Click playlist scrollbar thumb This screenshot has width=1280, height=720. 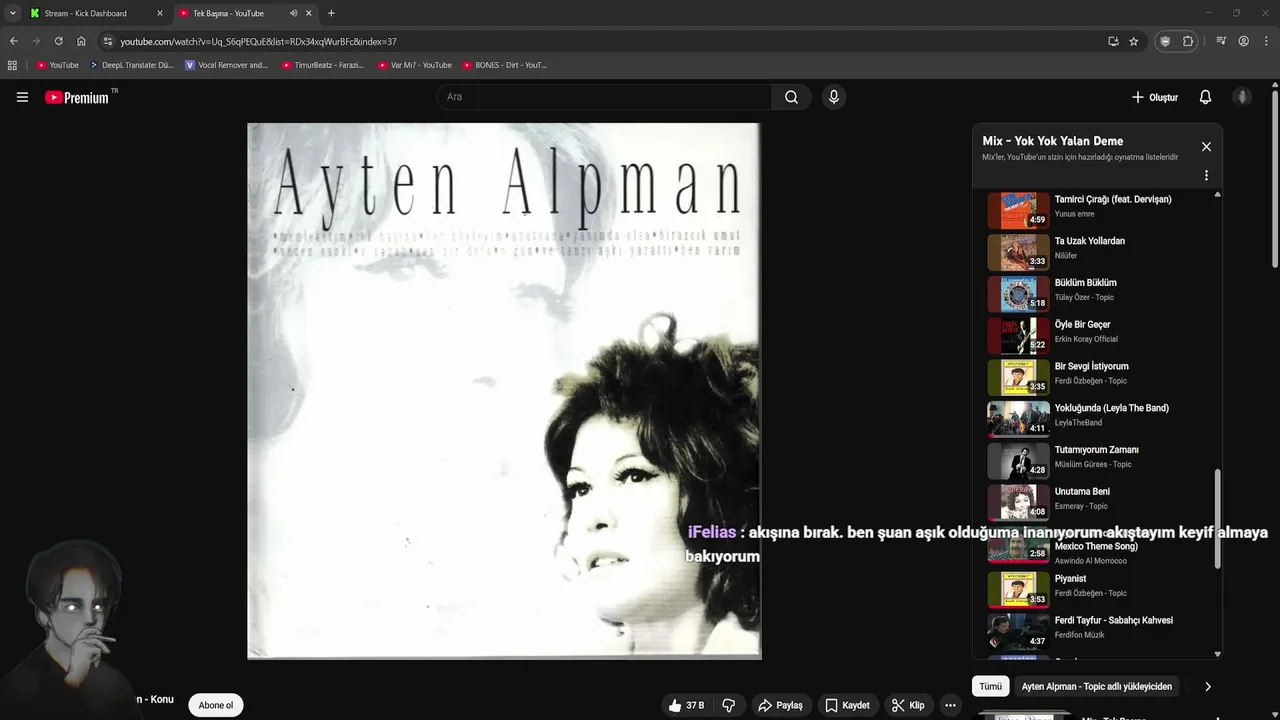point(1217,518)
